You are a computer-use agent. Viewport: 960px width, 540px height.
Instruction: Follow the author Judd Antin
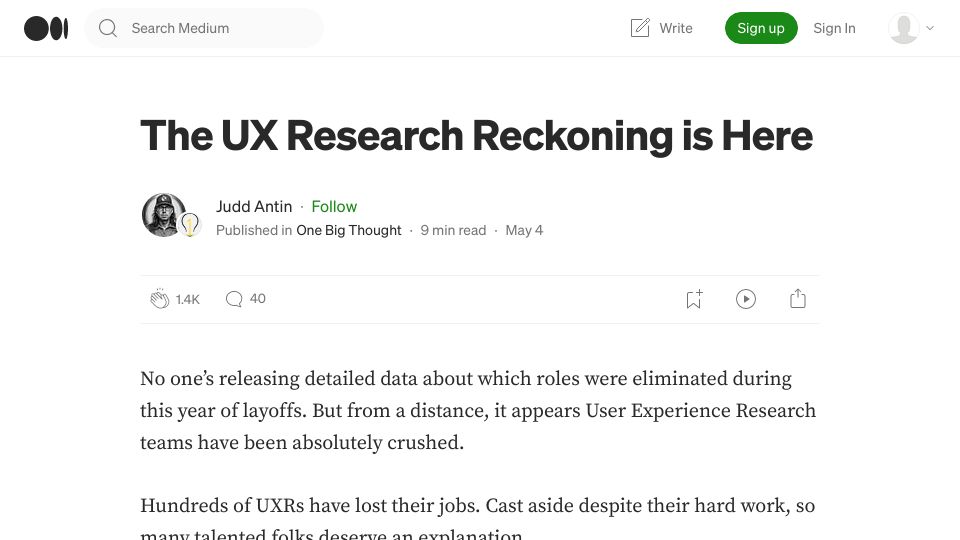coord(334,206)
